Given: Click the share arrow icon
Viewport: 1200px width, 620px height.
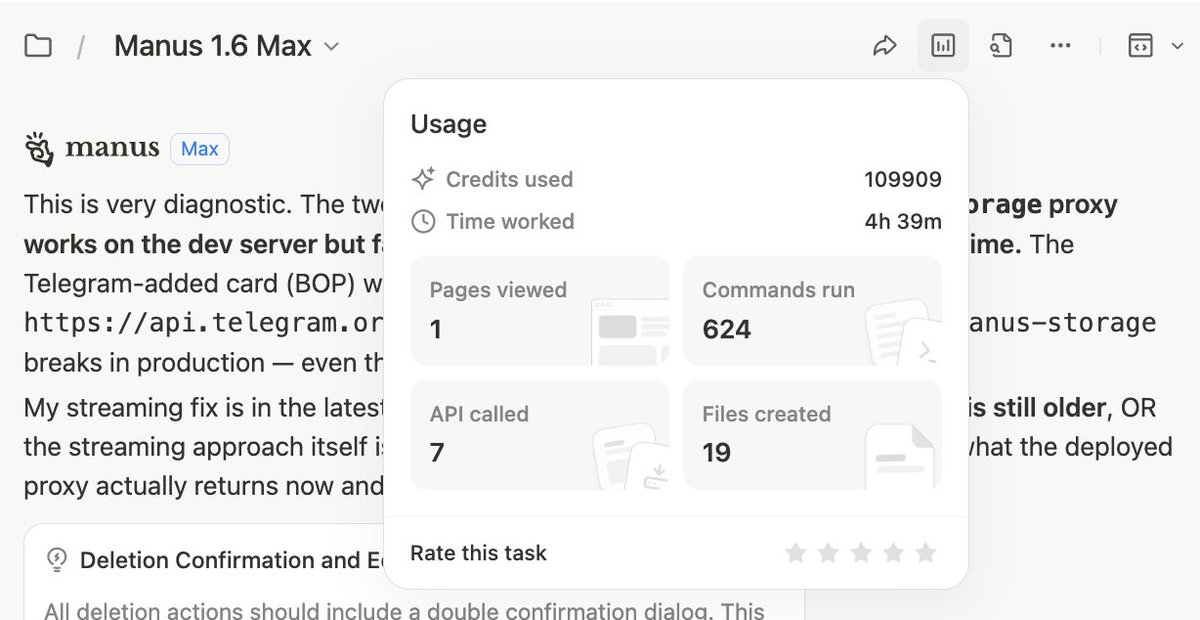Looking at the screenshot, I should tap(885, 46).
